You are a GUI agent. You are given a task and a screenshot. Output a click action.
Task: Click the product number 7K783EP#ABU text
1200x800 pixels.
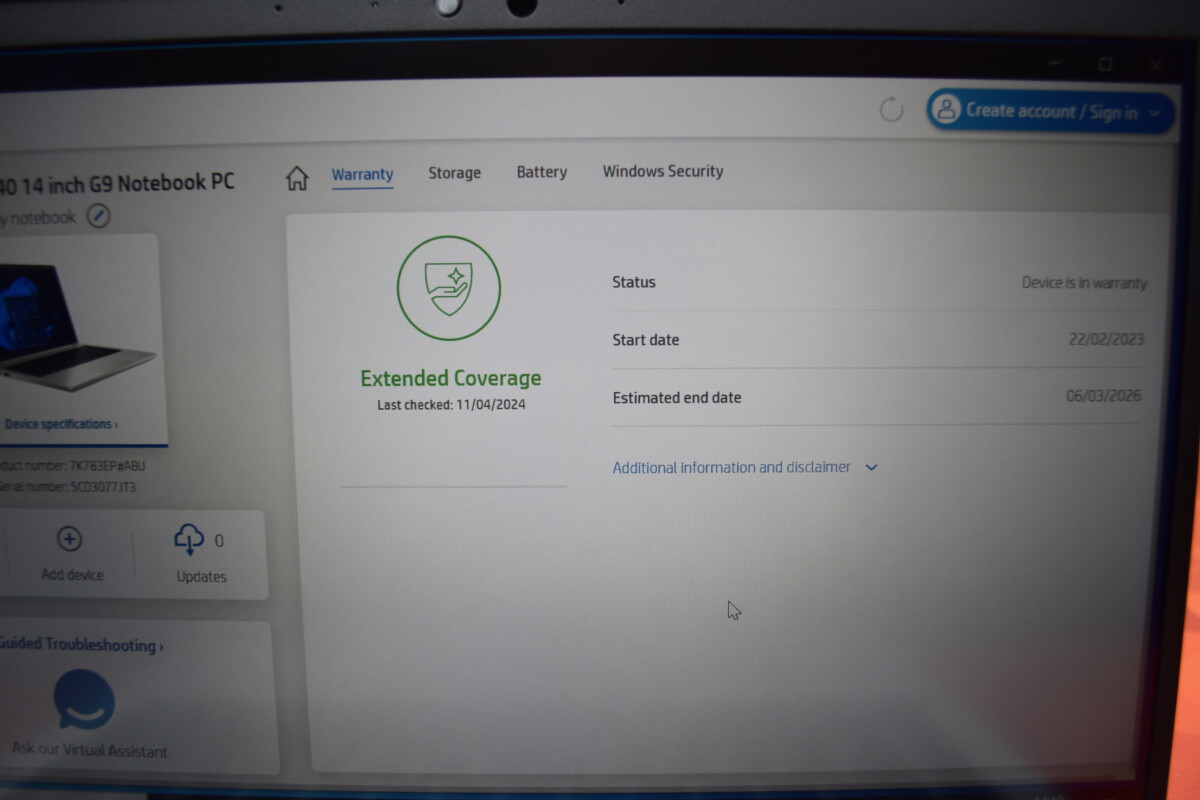point(73,466)
